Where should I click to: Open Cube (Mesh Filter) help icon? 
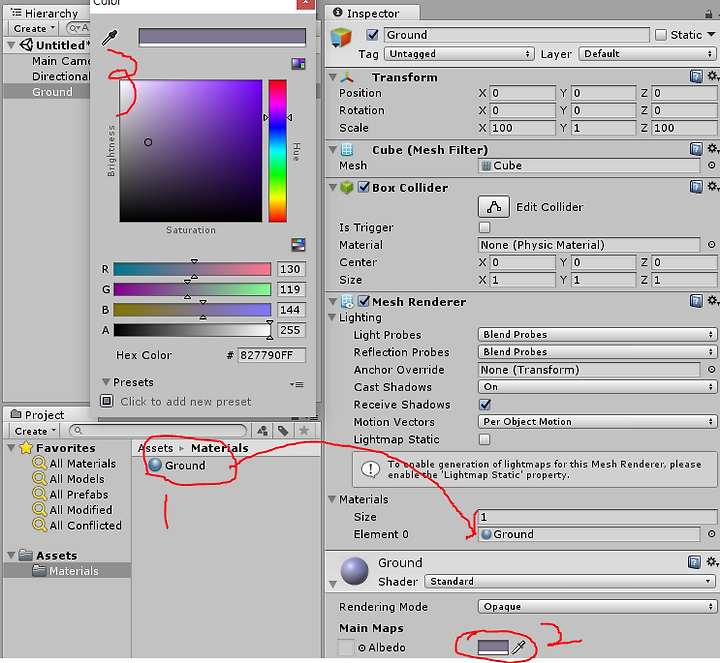tap(696, 149)
